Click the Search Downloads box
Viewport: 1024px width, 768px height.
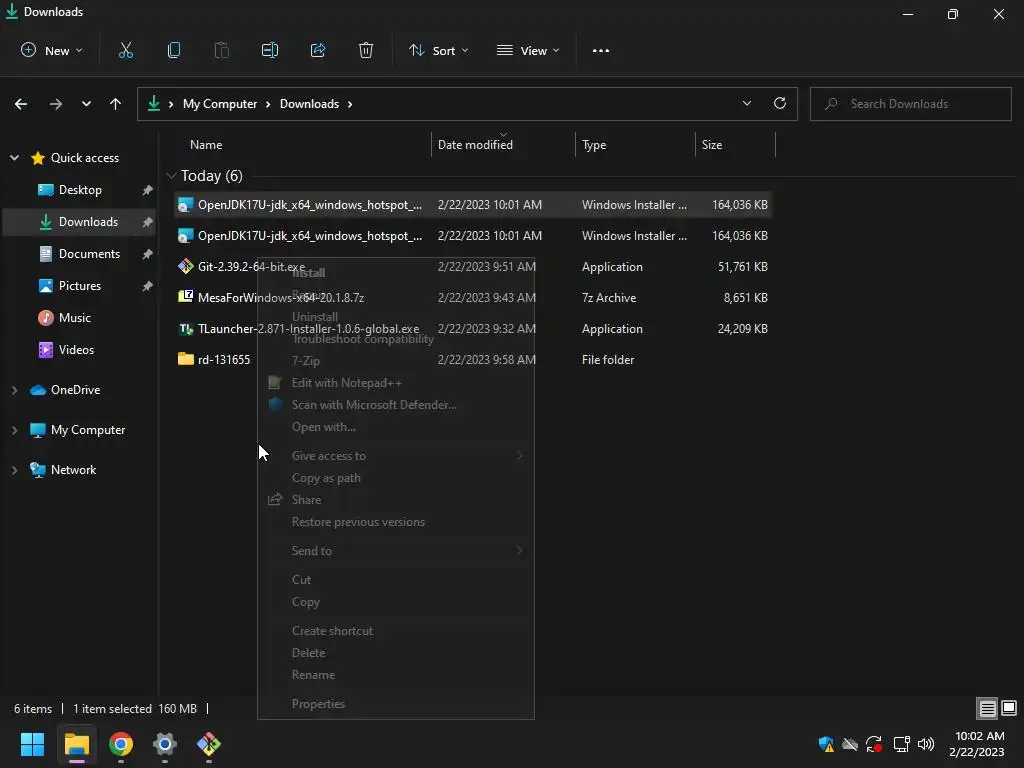[910, 104]
